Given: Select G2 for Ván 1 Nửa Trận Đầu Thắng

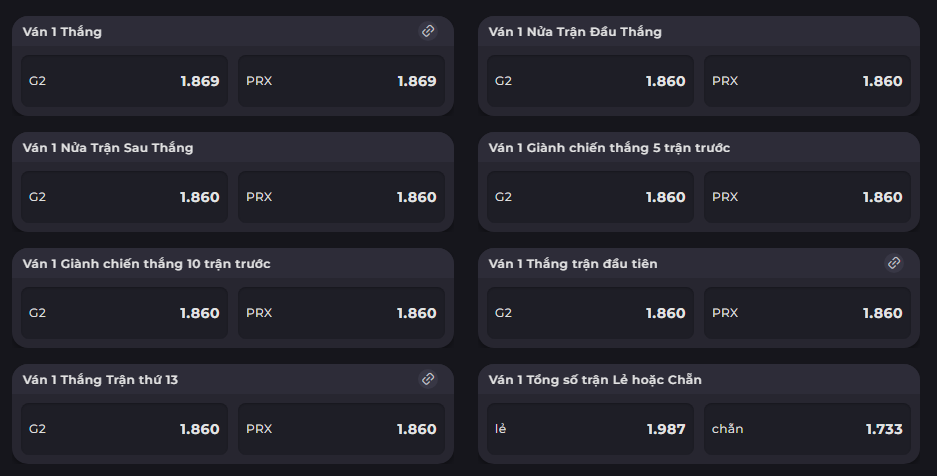Looking at the screenshot, I should coord(590,81).
